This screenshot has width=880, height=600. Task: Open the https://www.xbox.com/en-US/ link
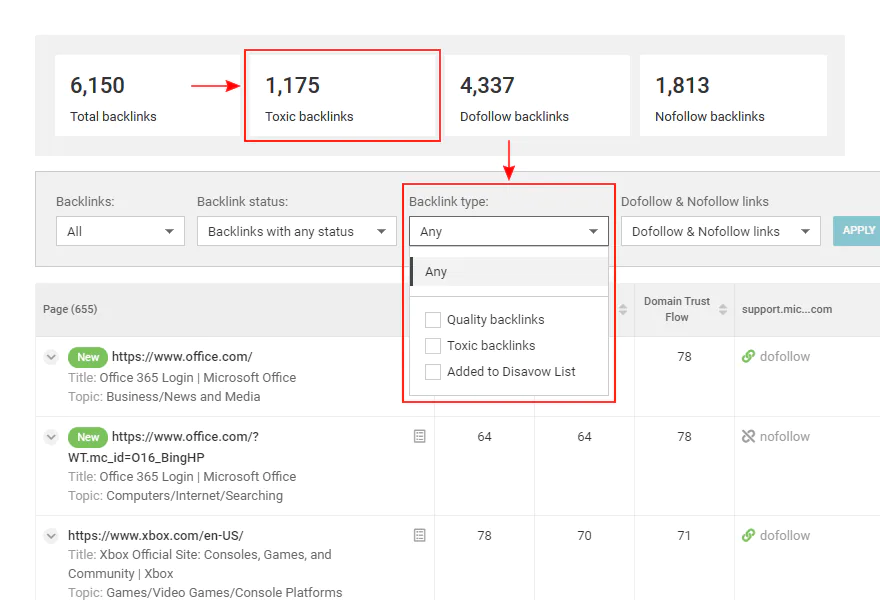coord(155,535)
